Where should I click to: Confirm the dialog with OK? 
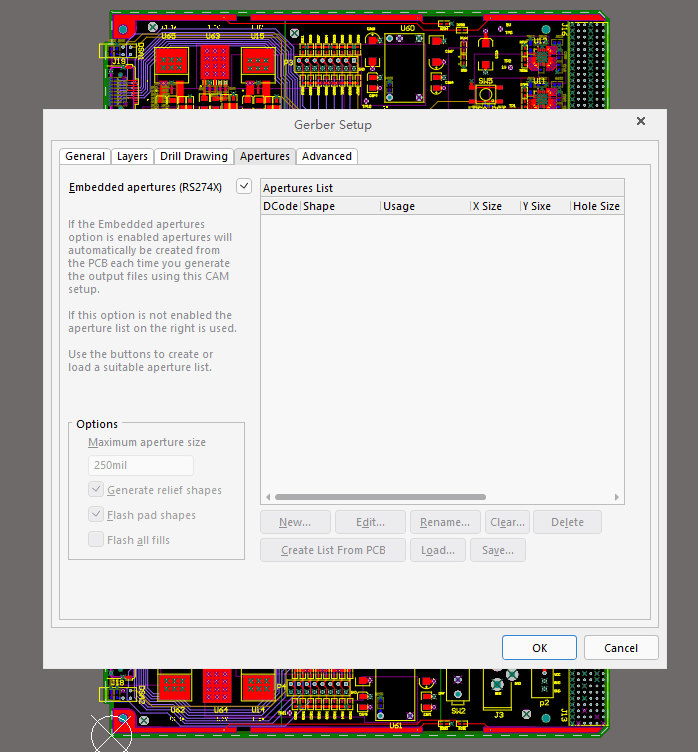pos(539,647)
